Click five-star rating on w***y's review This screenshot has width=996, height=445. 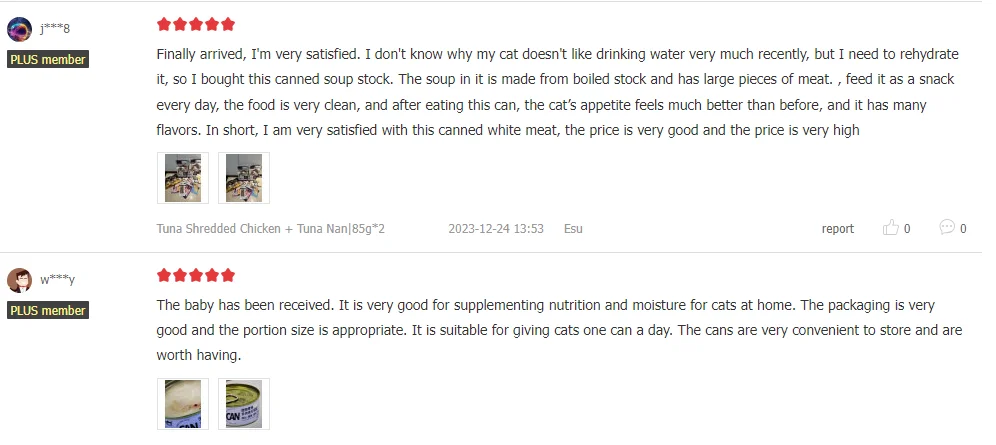point(196,275)
